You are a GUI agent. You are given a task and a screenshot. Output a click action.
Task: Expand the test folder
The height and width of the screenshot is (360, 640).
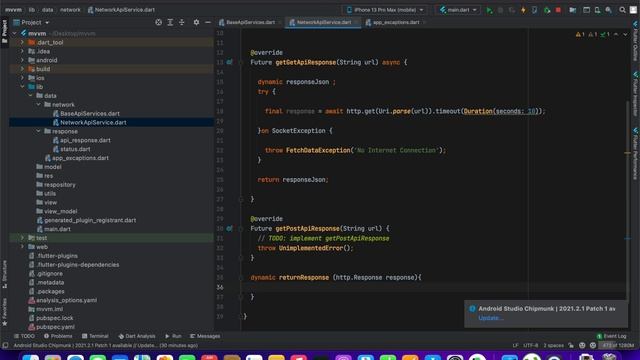[x=22, y=238]
